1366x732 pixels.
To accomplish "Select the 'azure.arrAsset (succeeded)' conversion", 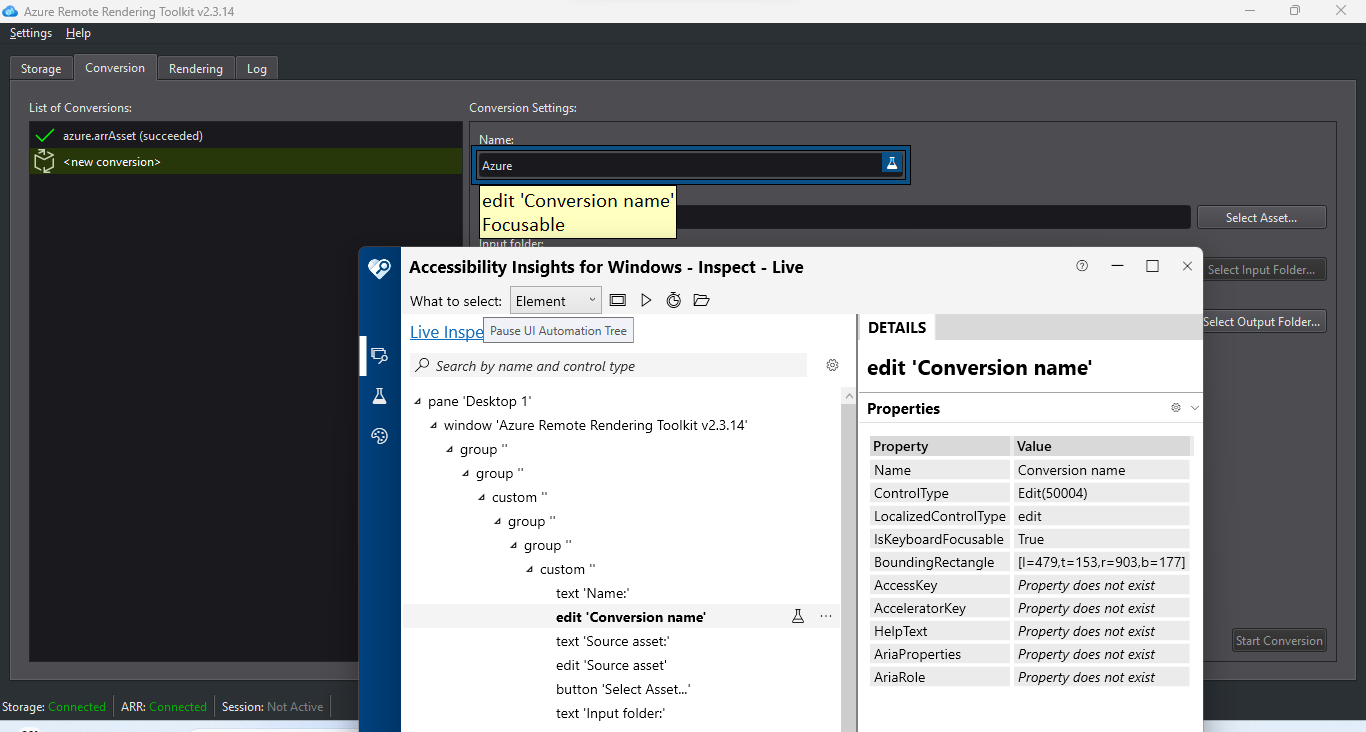I will pos(246,135).
